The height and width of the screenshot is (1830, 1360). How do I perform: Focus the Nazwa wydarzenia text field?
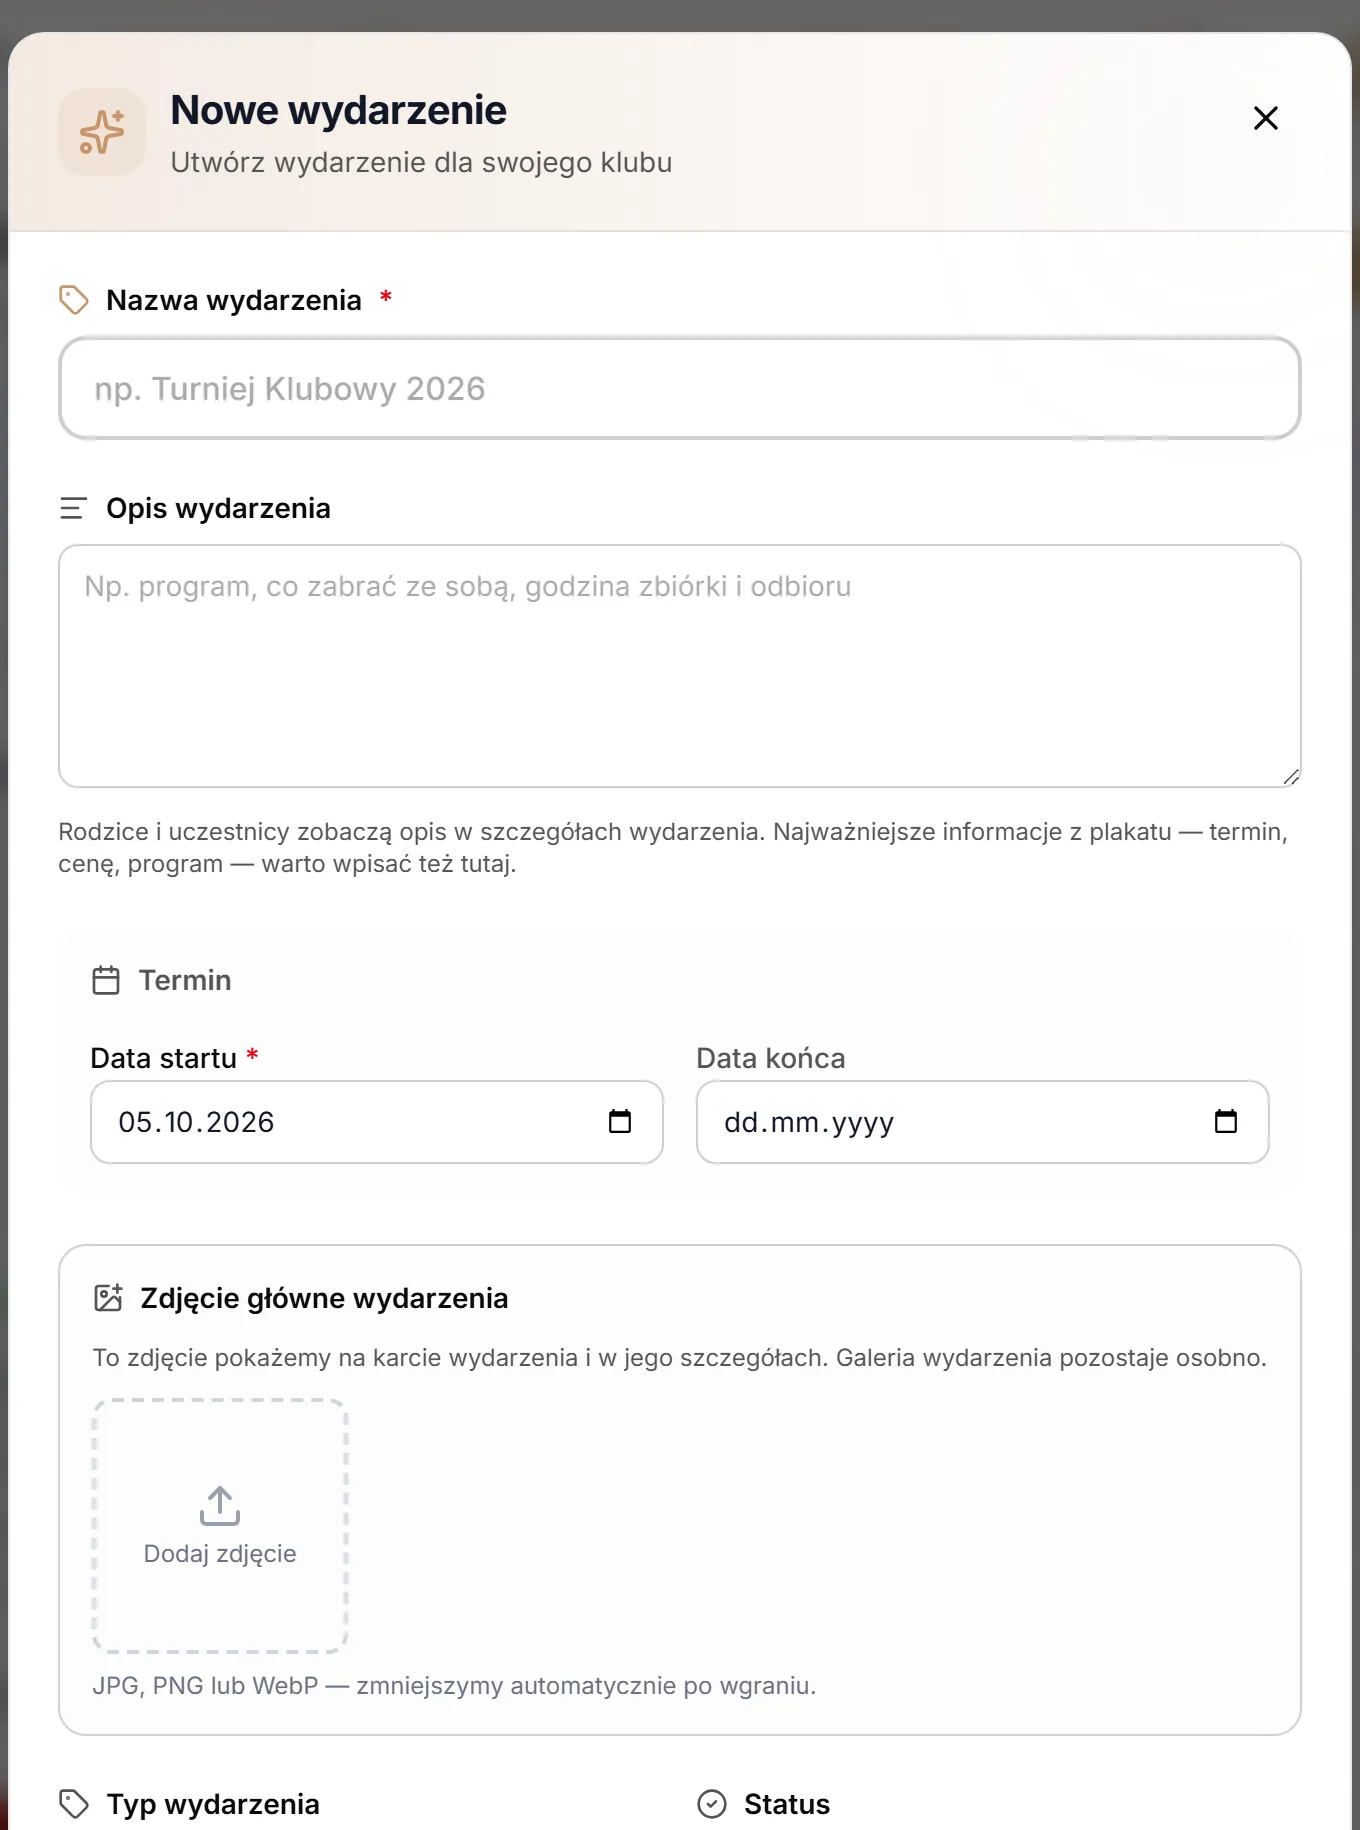tap(680, 388)
